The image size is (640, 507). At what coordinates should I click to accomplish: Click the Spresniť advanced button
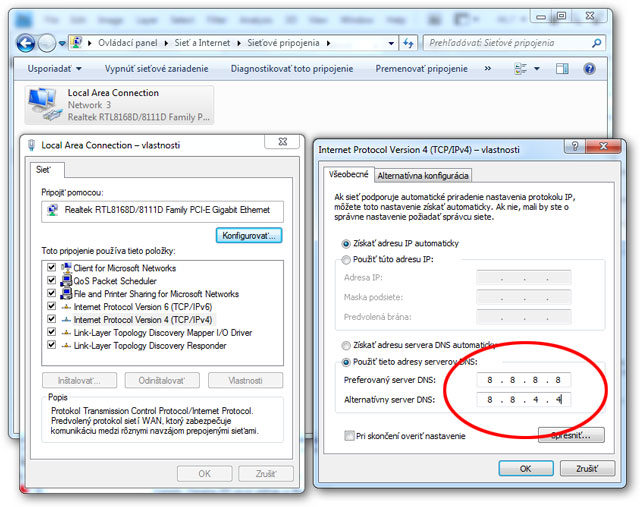pos(571,435)
